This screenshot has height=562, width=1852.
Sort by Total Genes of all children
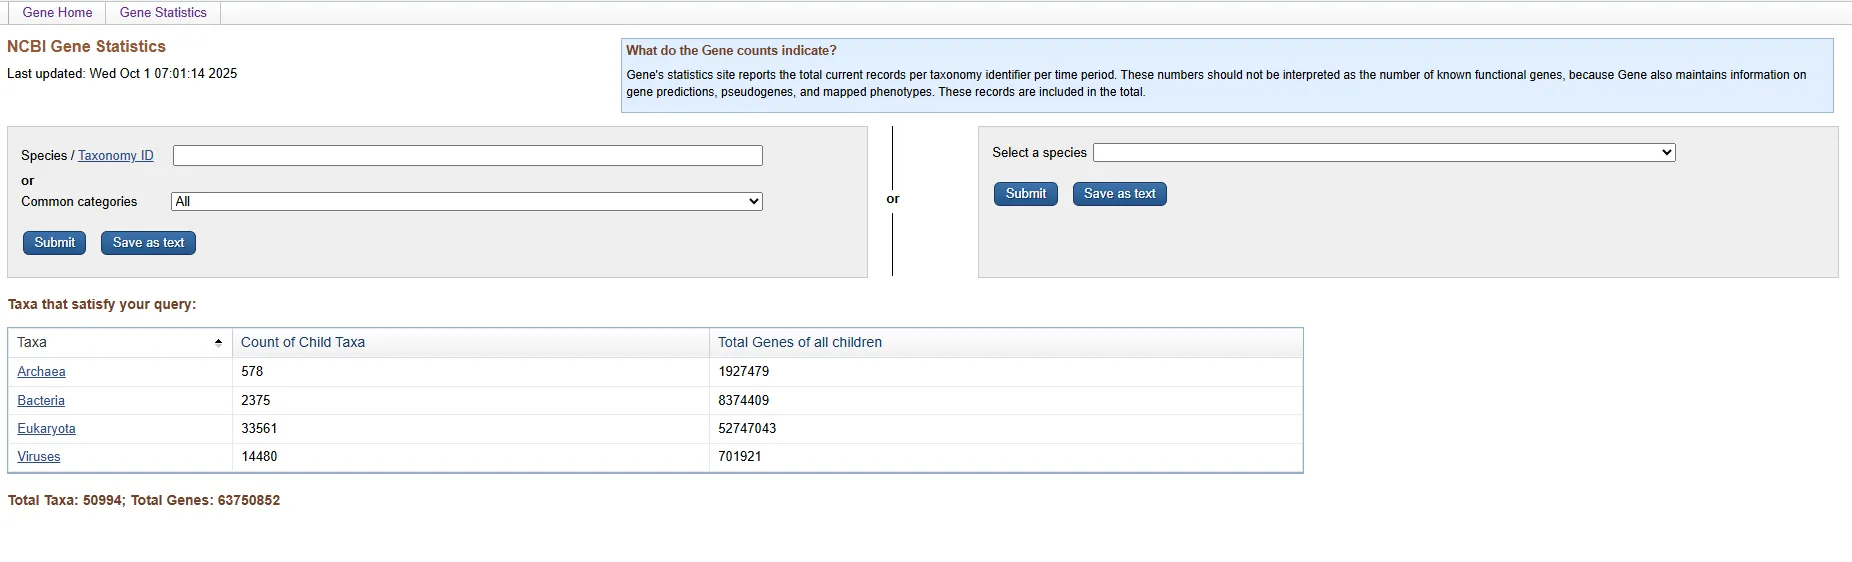point(800,342)
